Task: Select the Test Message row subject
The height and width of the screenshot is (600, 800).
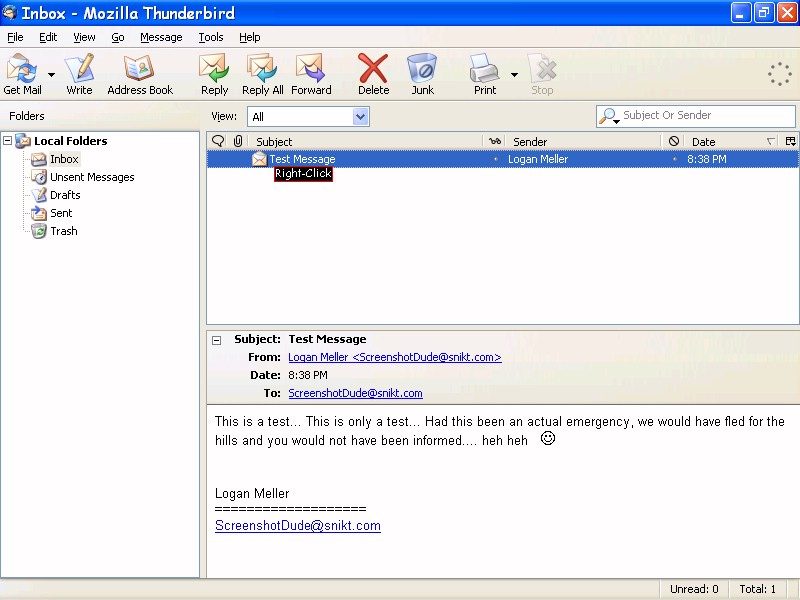Action: [302, 159]
